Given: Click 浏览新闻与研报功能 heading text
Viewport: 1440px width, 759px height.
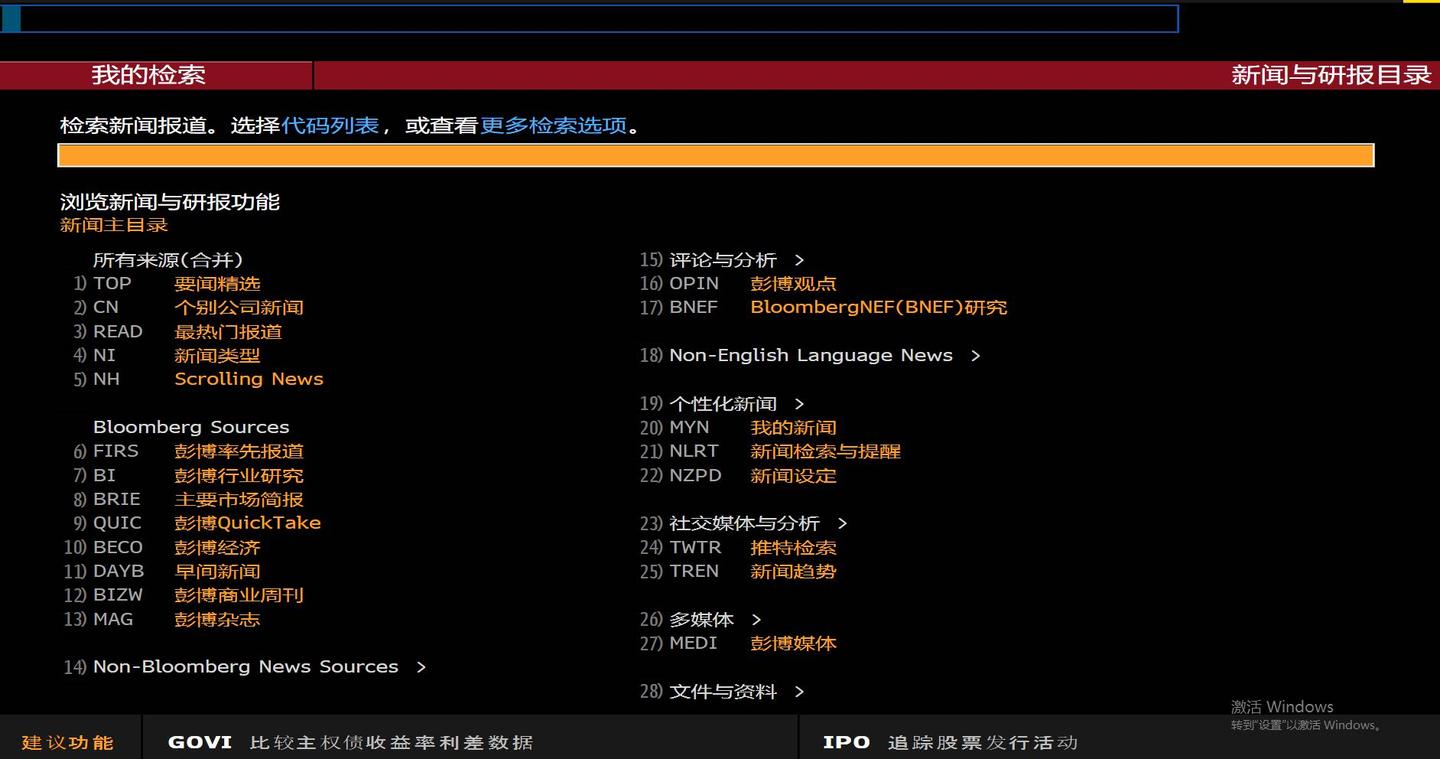Looking at the screenshot, I should click(170, 202).
